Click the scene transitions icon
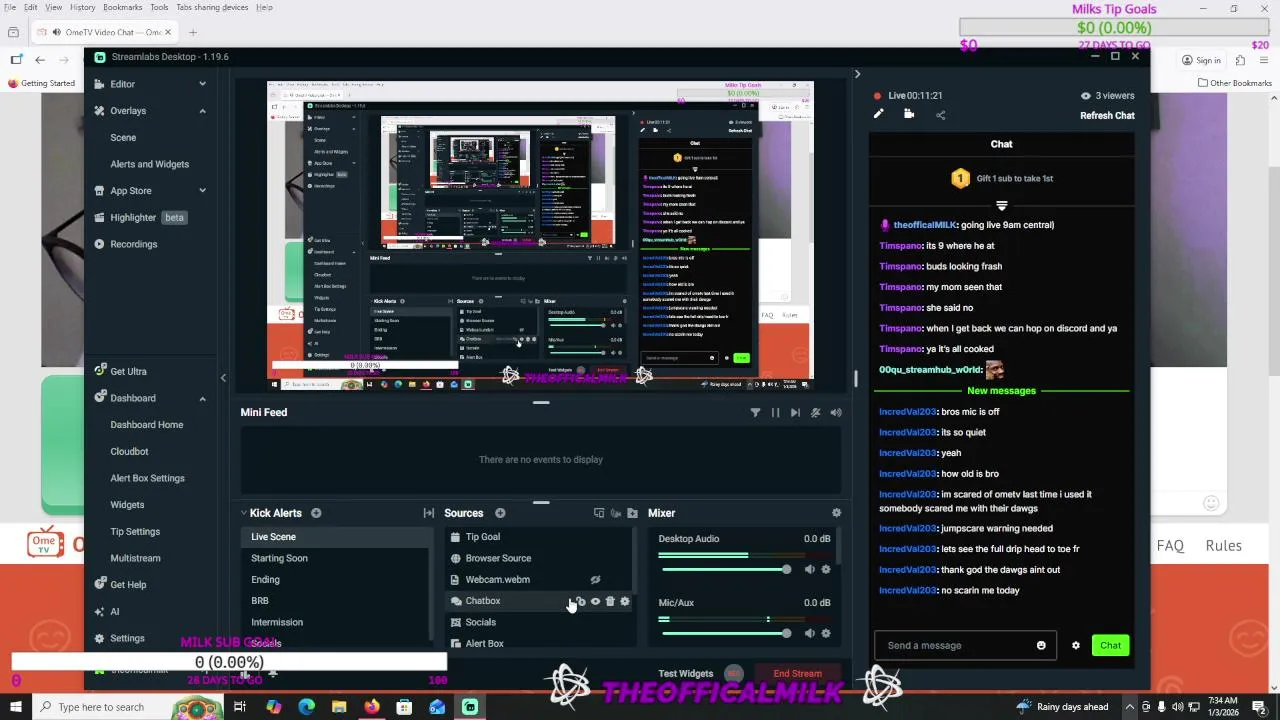 coord(429,513)
